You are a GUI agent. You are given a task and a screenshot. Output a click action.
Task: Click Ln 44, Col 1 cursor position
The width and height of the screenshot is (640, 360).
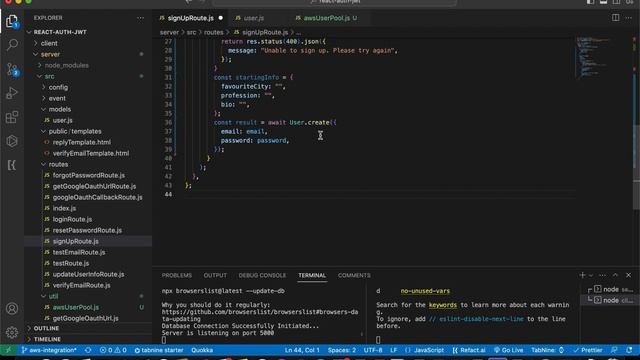tap(302, 350)
